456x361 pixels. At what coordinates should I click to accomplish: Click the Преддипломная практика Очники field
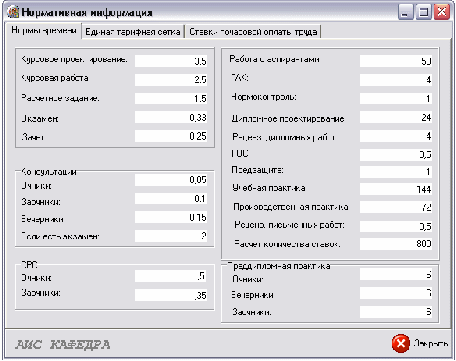396,274
